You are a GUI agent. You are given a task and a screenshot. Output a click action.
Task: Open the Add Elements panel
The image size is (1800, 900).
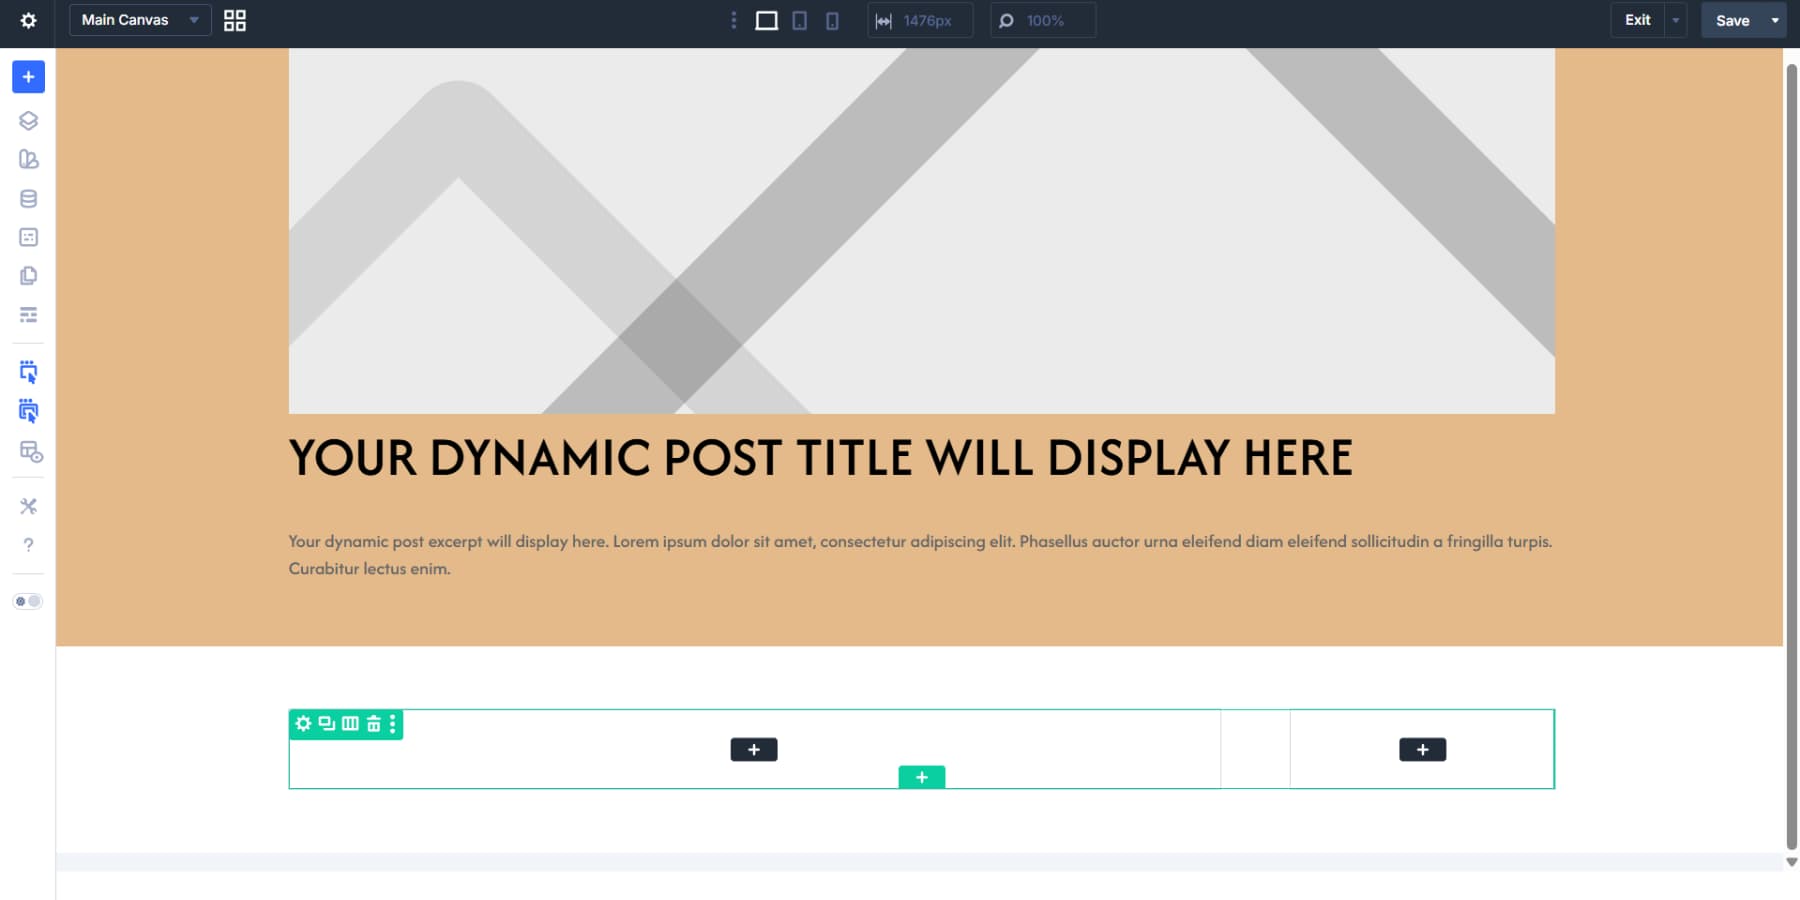tap(28, 76)
